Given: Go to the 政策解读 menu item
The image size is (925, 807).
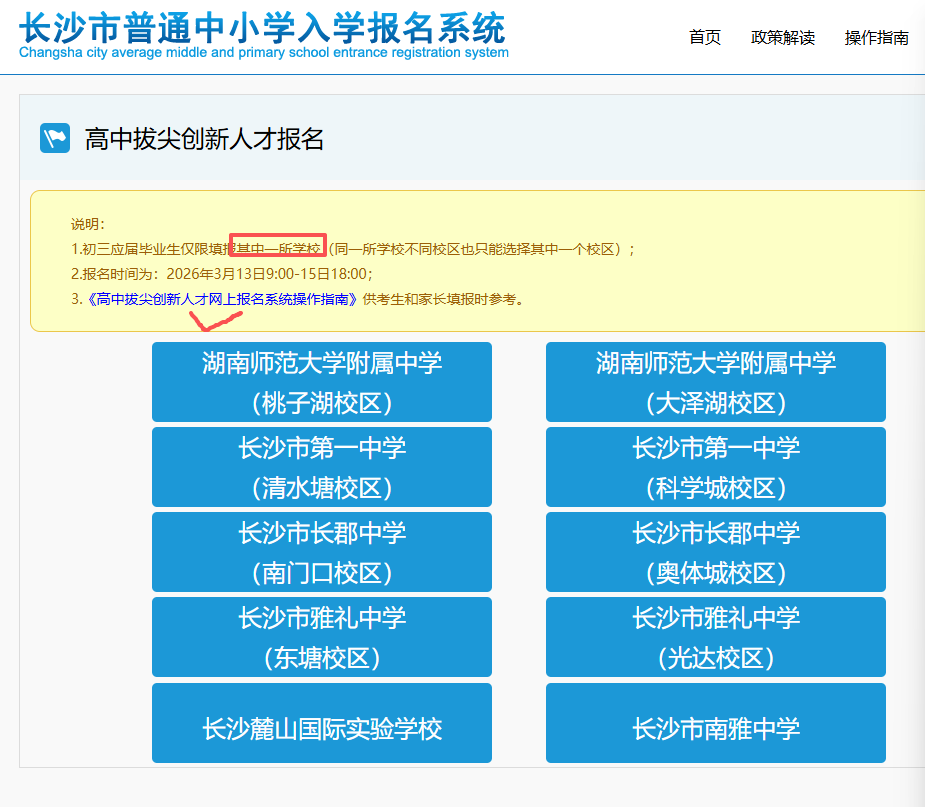Looking at the screenshot, I should coord(783,38).
